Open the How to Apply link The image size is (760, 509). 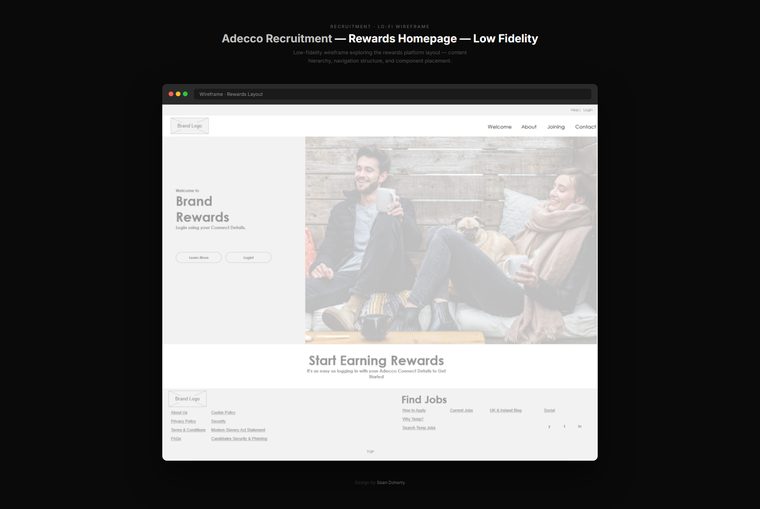pos(414,411)
